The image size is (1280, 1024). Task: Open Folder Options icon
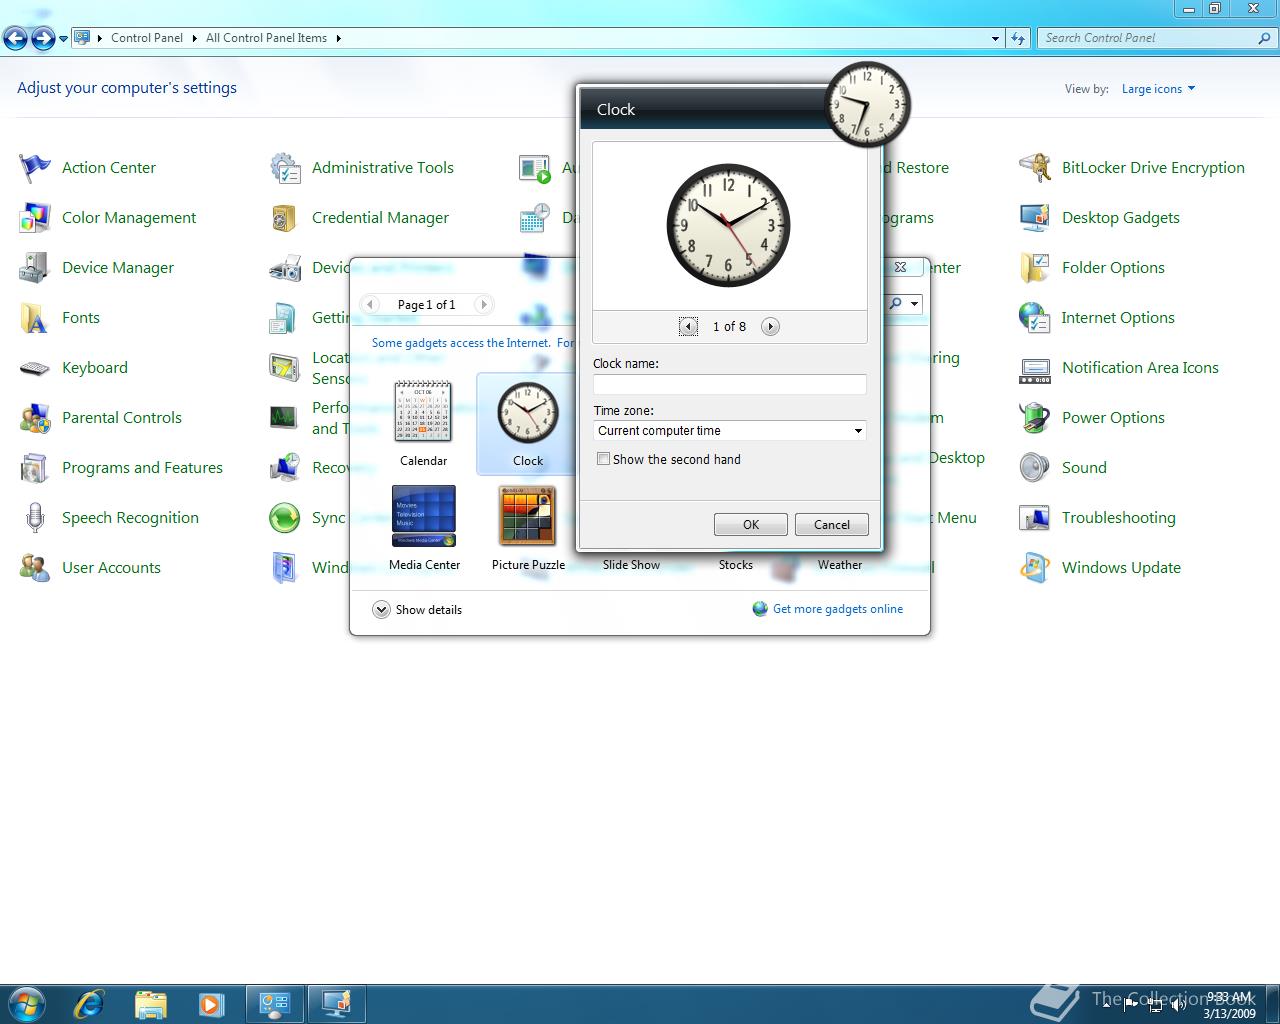tap(1035, 268)
